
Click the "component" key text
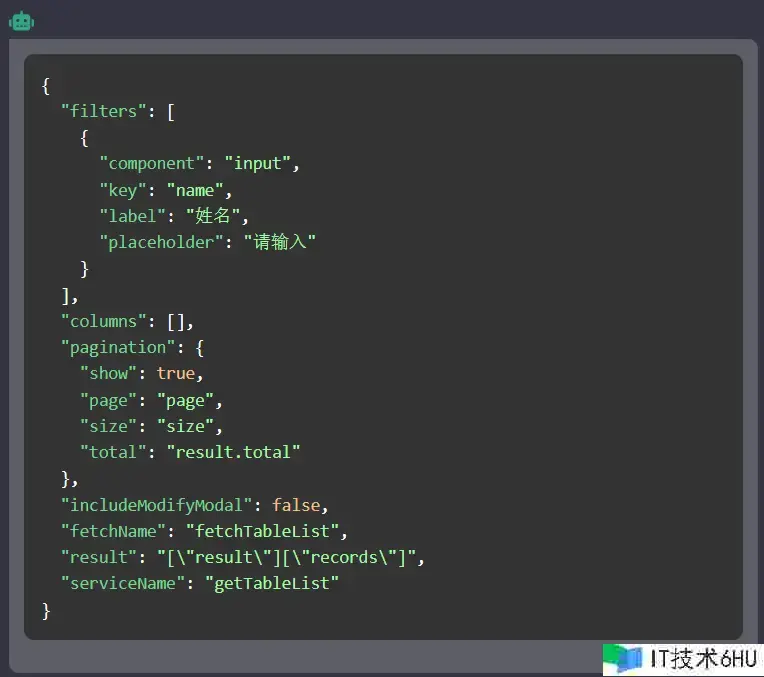[152, 163]
